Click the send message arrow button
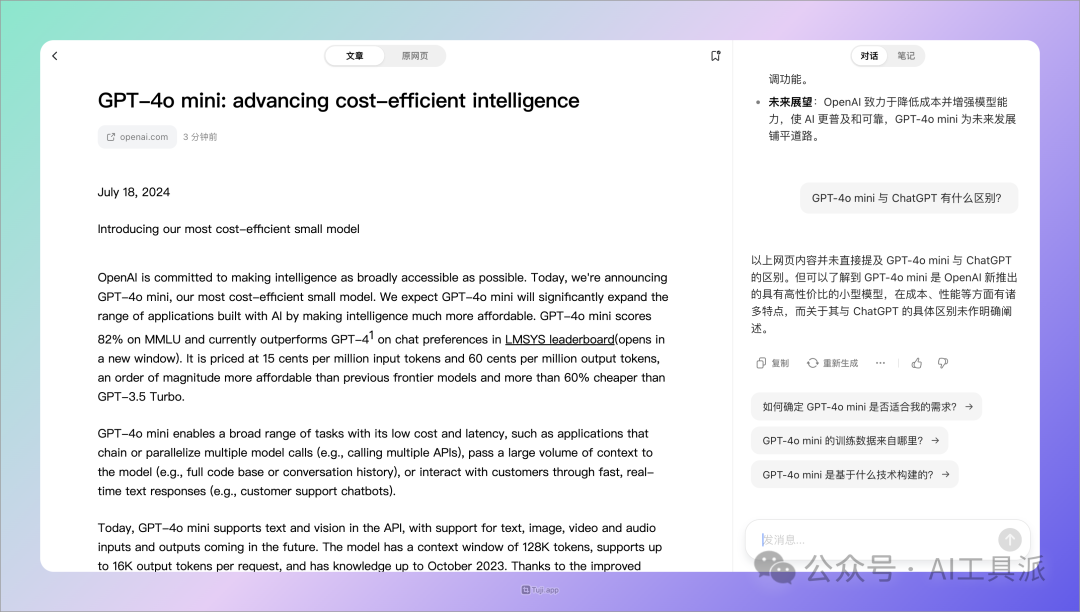This screenshot has width=1080, height=612. [1010, 540]
